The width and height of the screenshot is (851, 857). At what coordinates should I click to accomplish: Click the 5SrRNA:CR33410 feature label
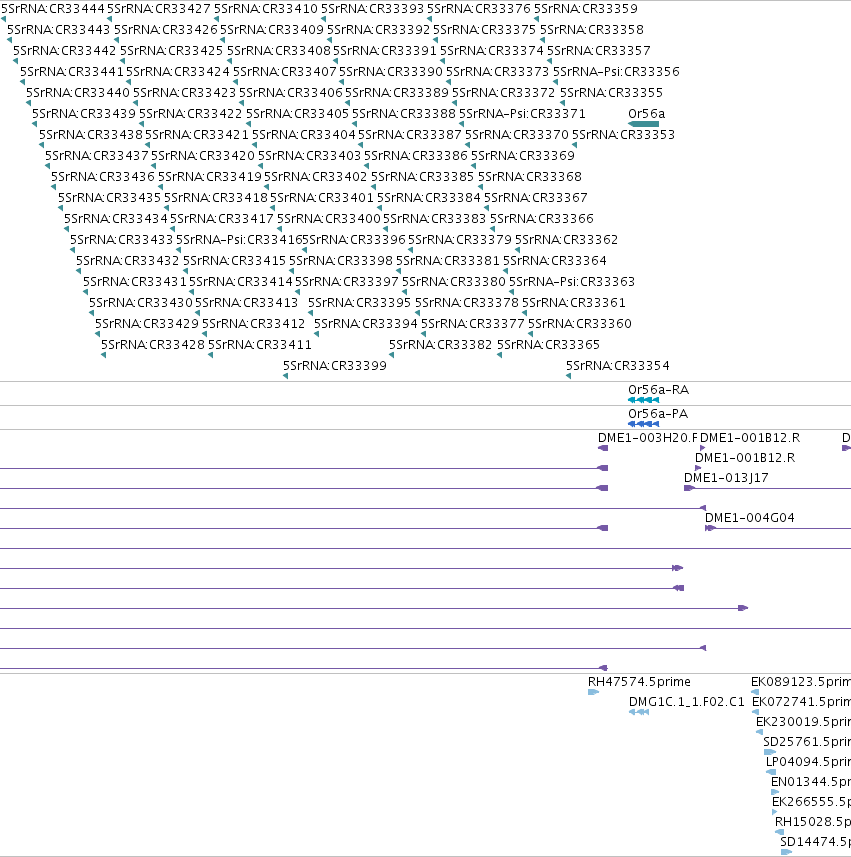(266, 9)
